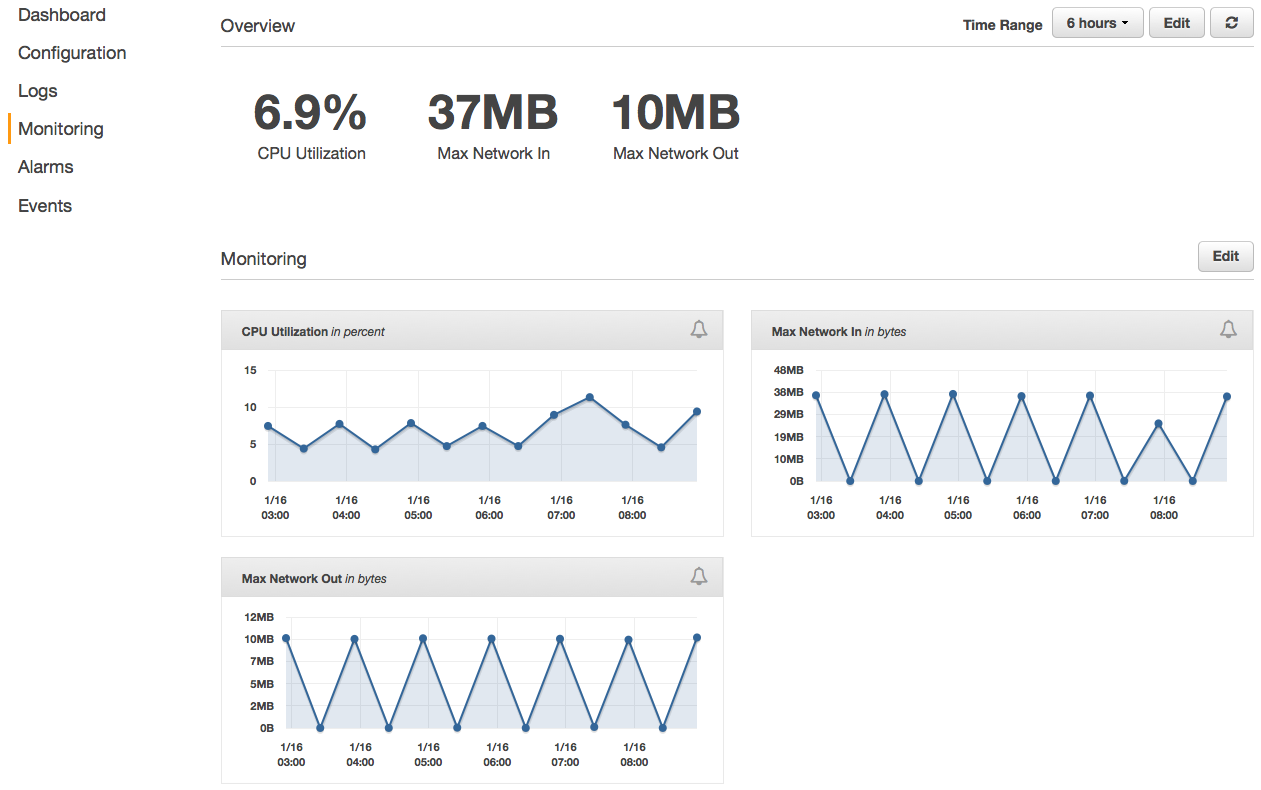Click the 7MB axis label on Max Network Out chart
This screenshot has height=790, width=1261.
[262, 662]
